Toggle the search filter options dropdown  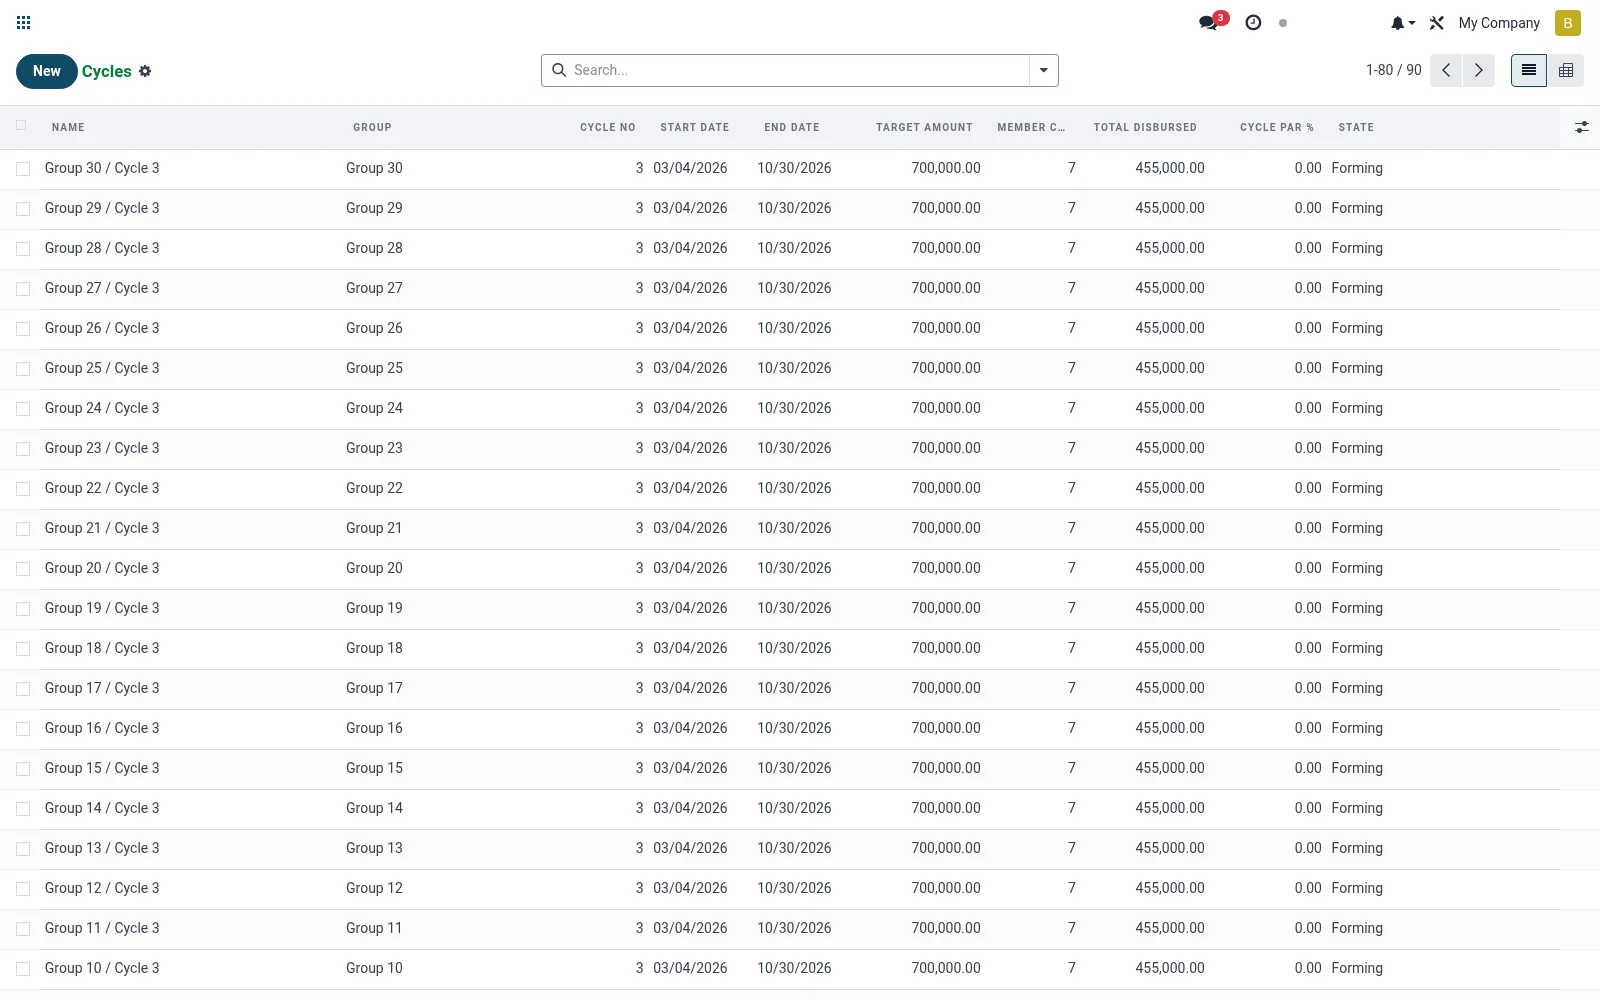click(x=1043, y=70)
